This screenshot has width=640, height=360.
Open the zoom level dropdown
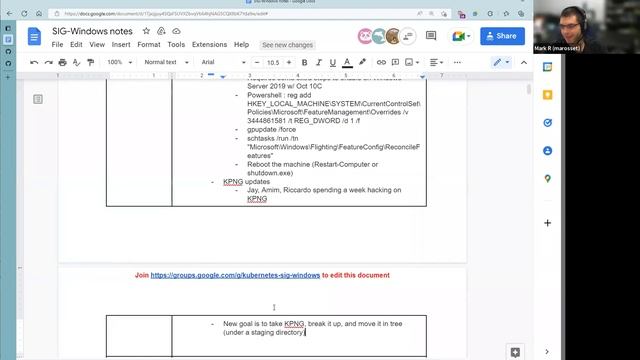coord(119,62)
